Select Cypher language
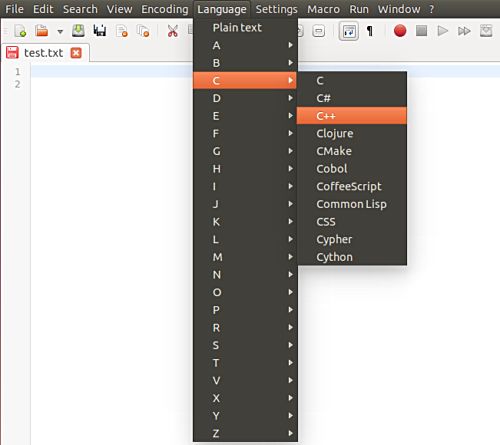The width and height of the screenshot is (500, 445). (x=352, y=239)
